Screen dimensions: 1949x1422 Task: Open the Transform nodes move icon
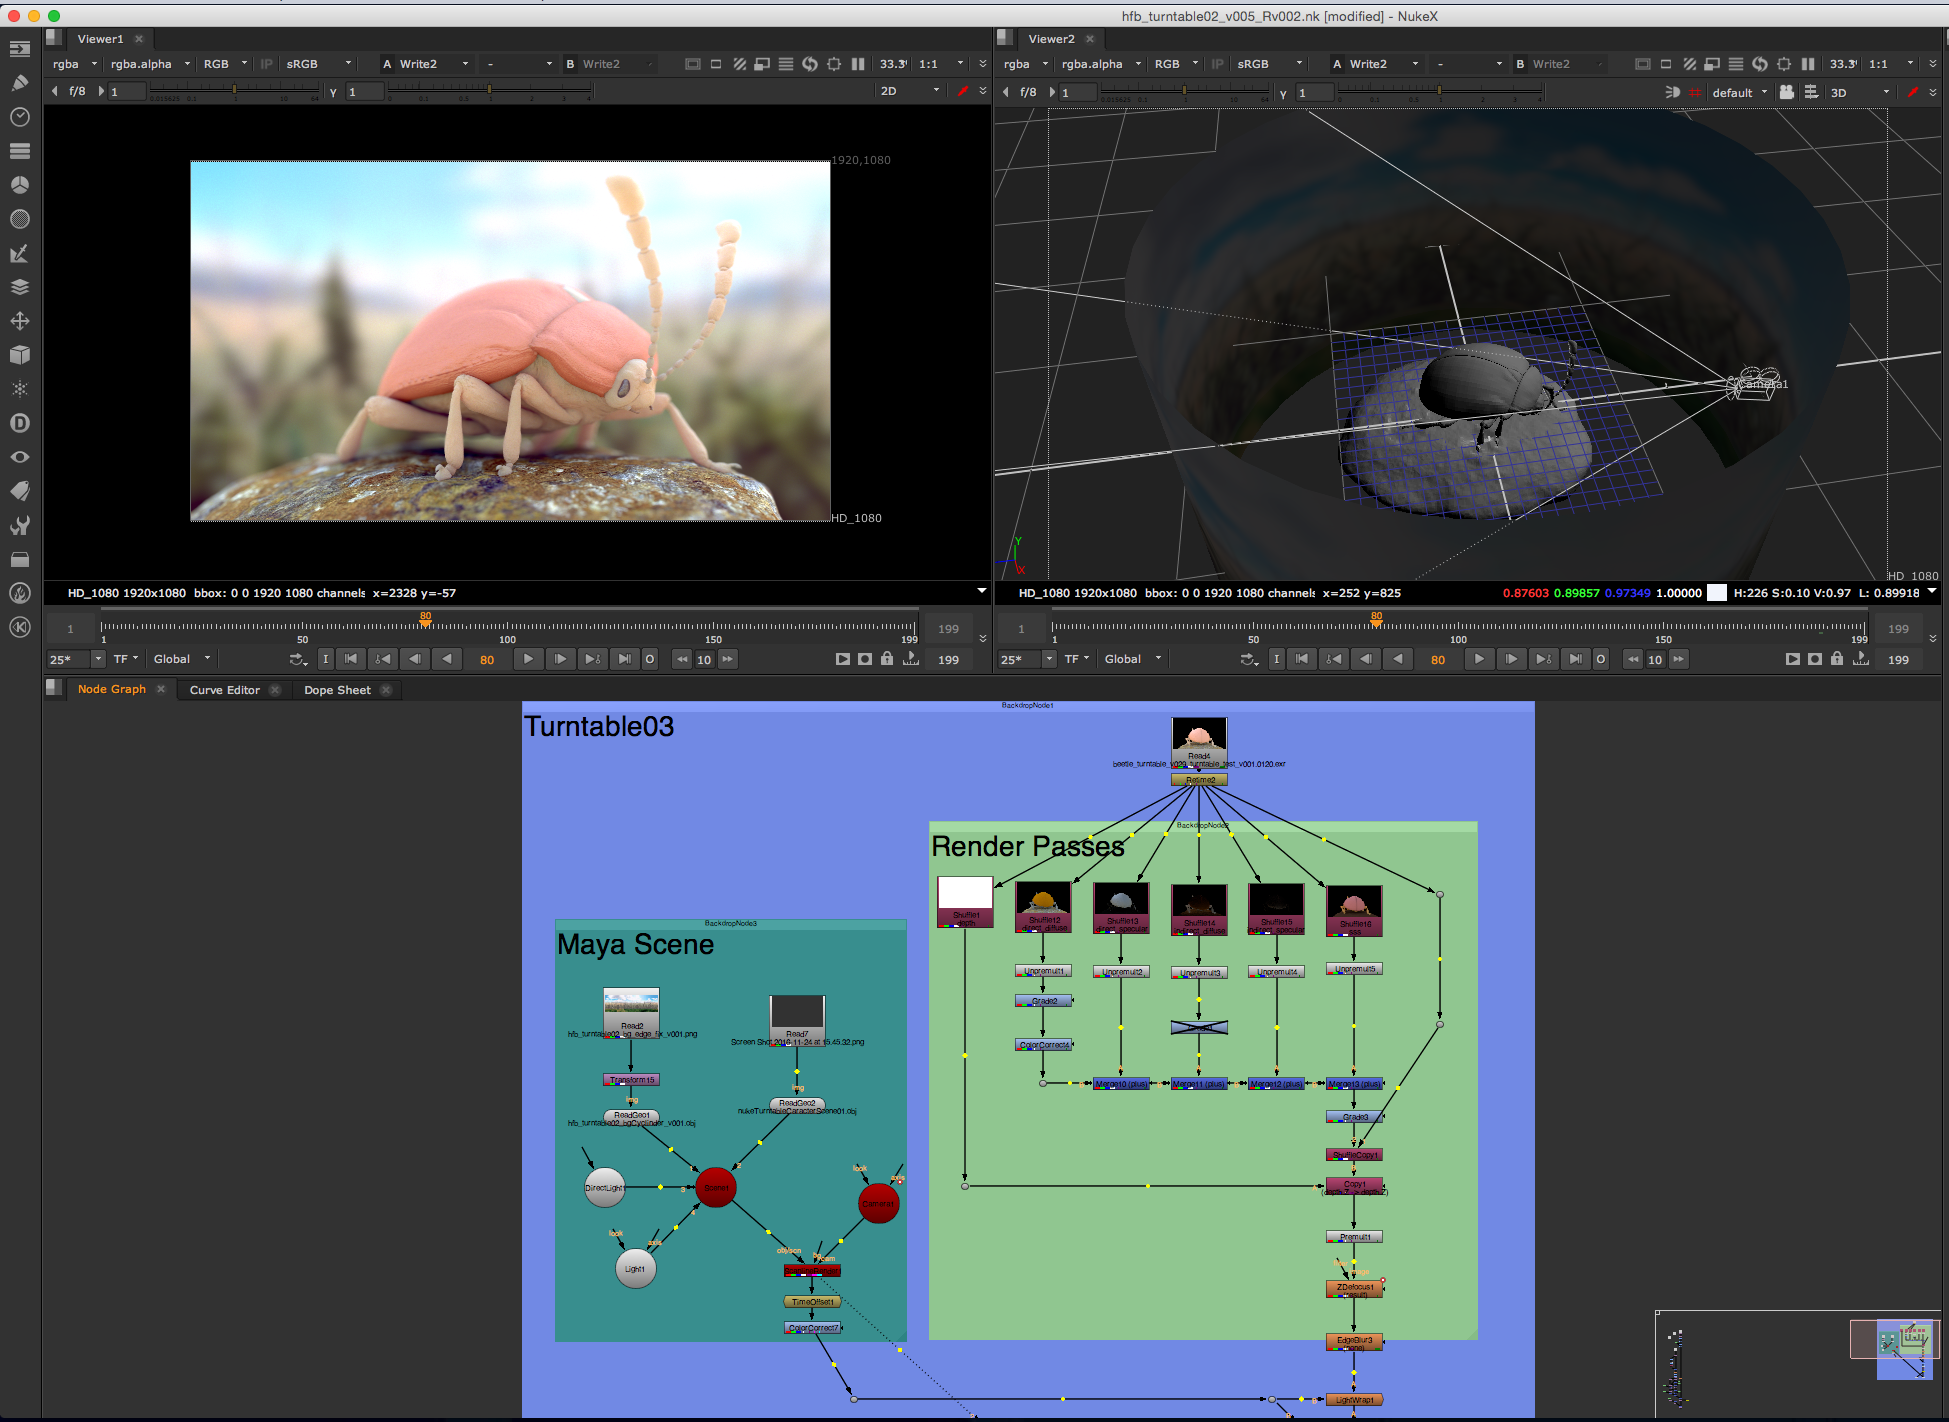tap(20, 321)
